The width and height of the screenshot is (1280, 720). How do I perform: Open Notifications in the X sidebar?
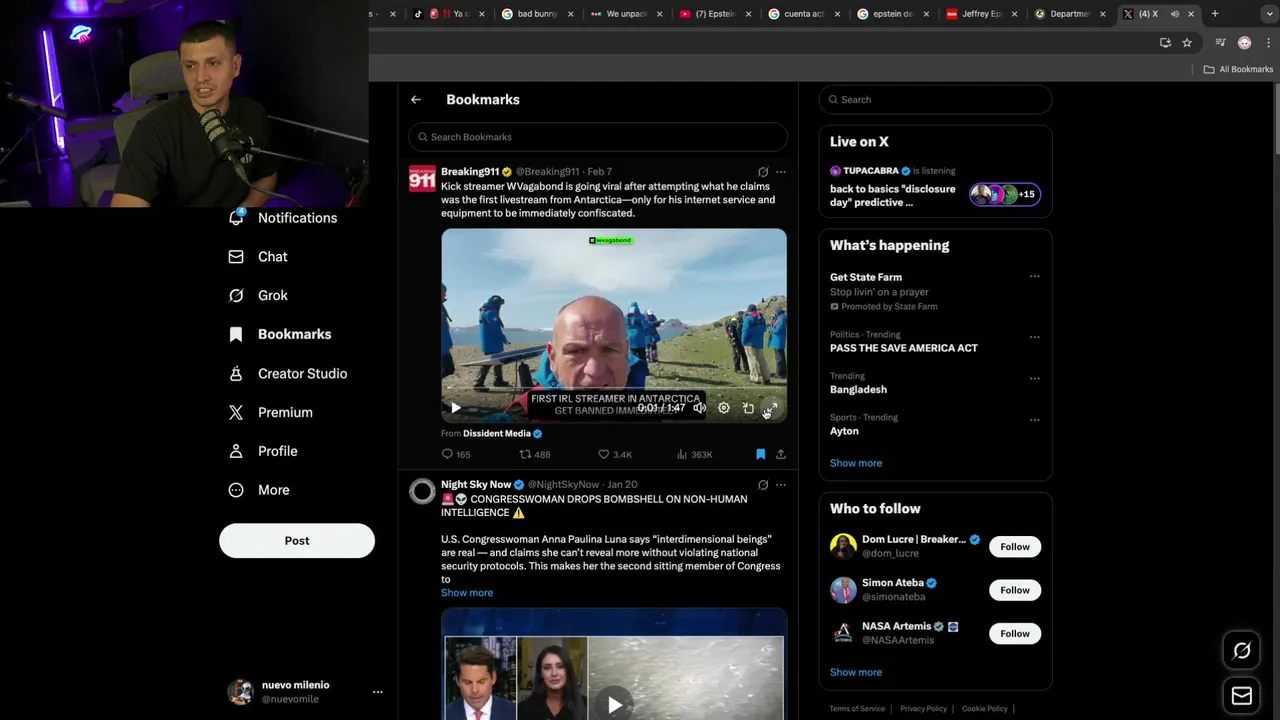coord(283,218)
